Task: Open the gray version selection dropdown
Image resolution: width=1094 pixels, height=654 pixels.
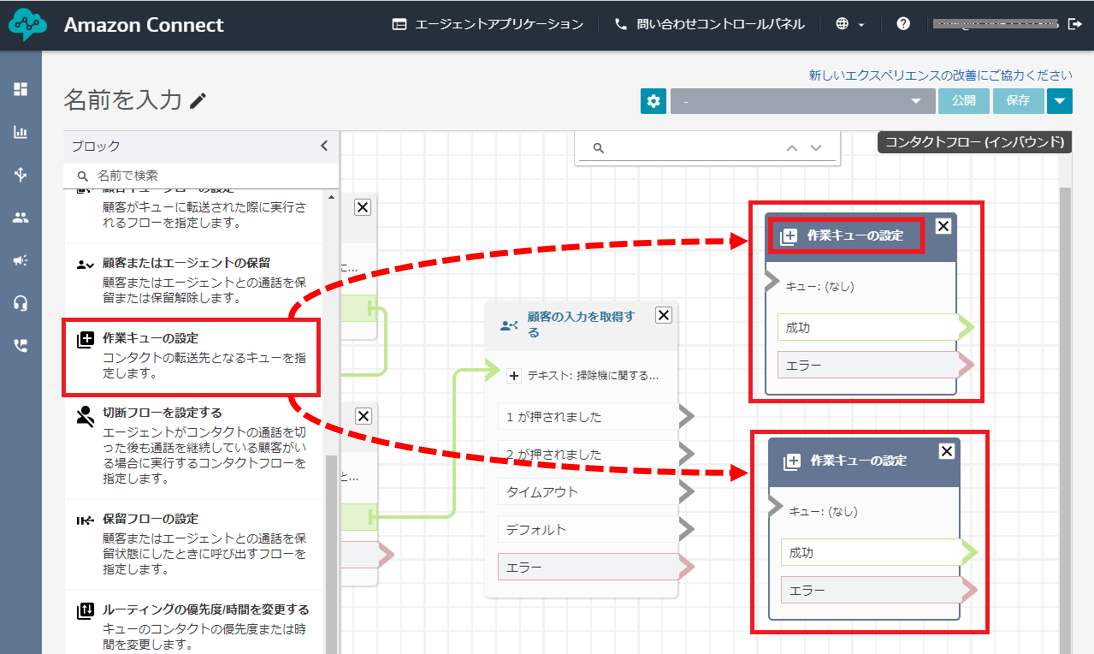Action: tap(802, 101)
